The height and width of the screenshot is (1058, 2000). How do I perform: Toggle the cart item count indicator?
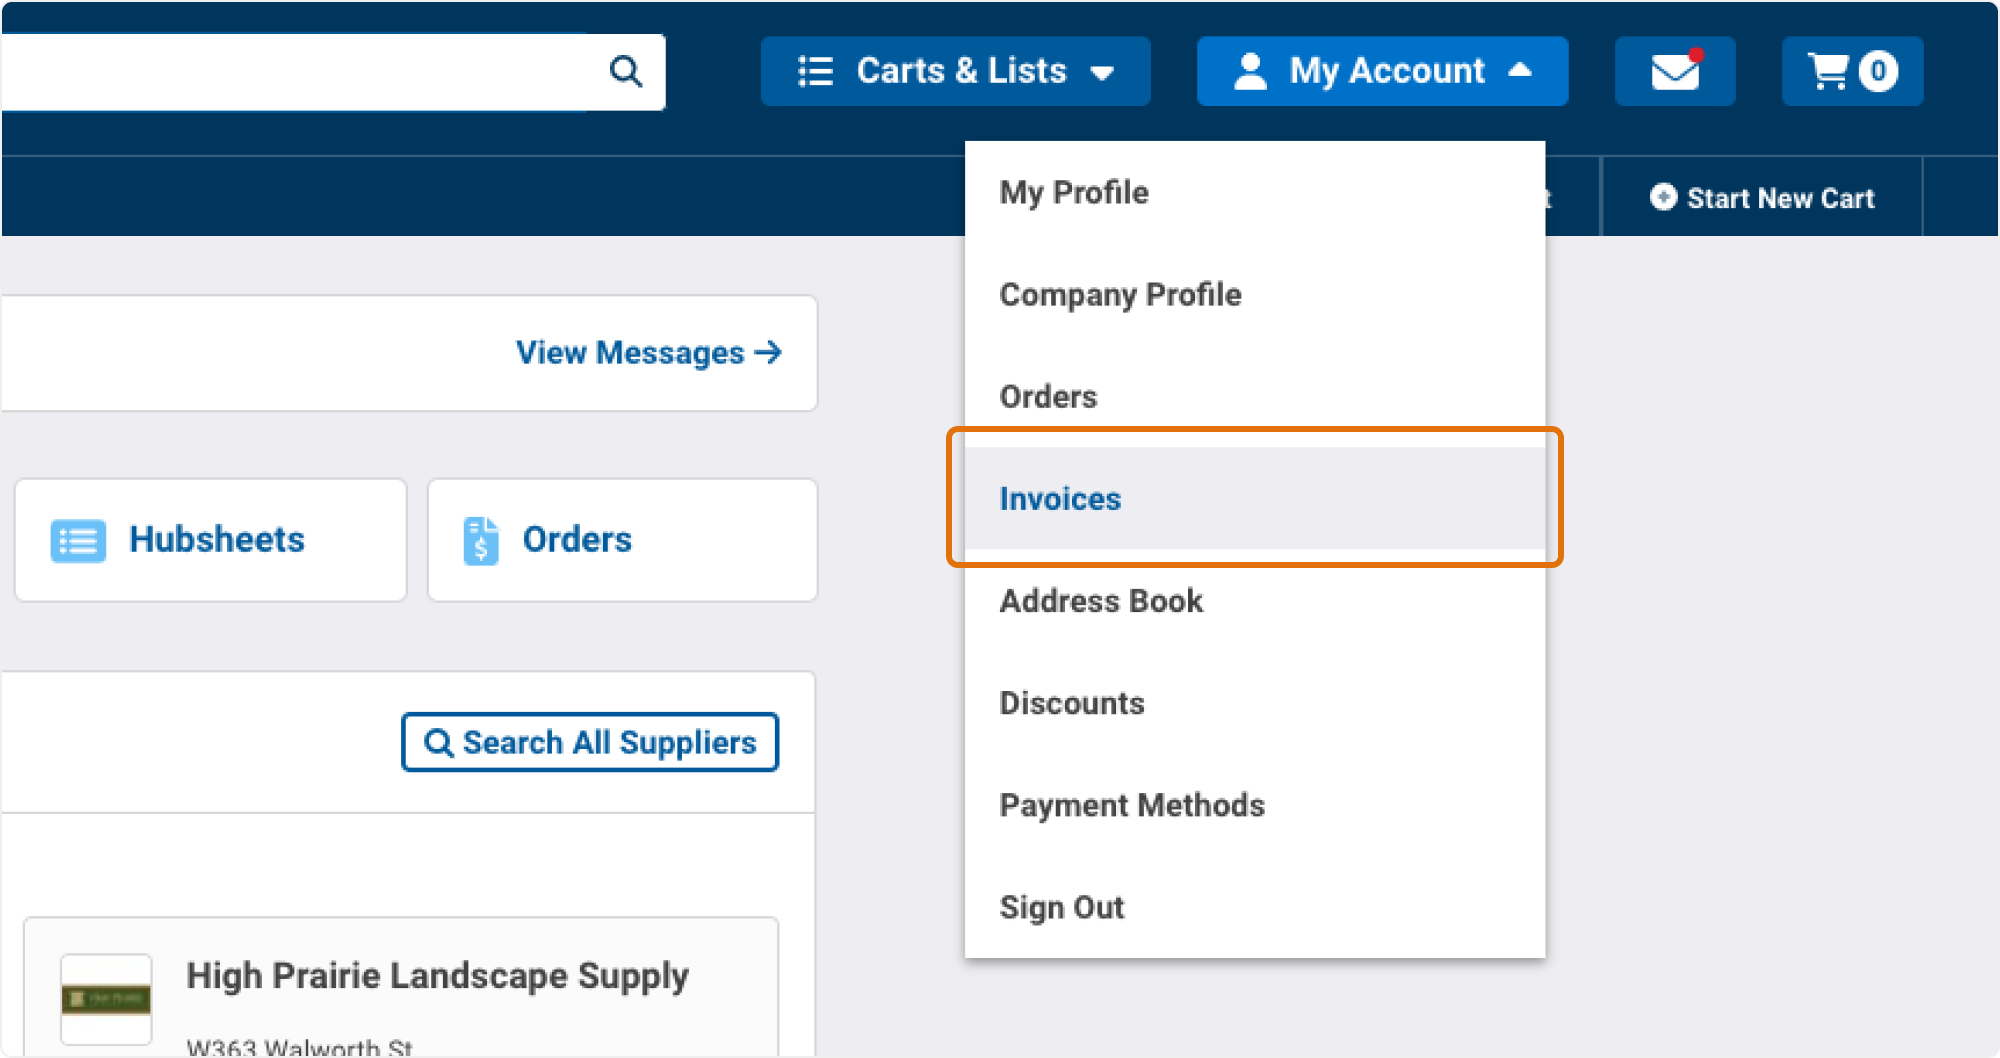tap(1878, 71)
